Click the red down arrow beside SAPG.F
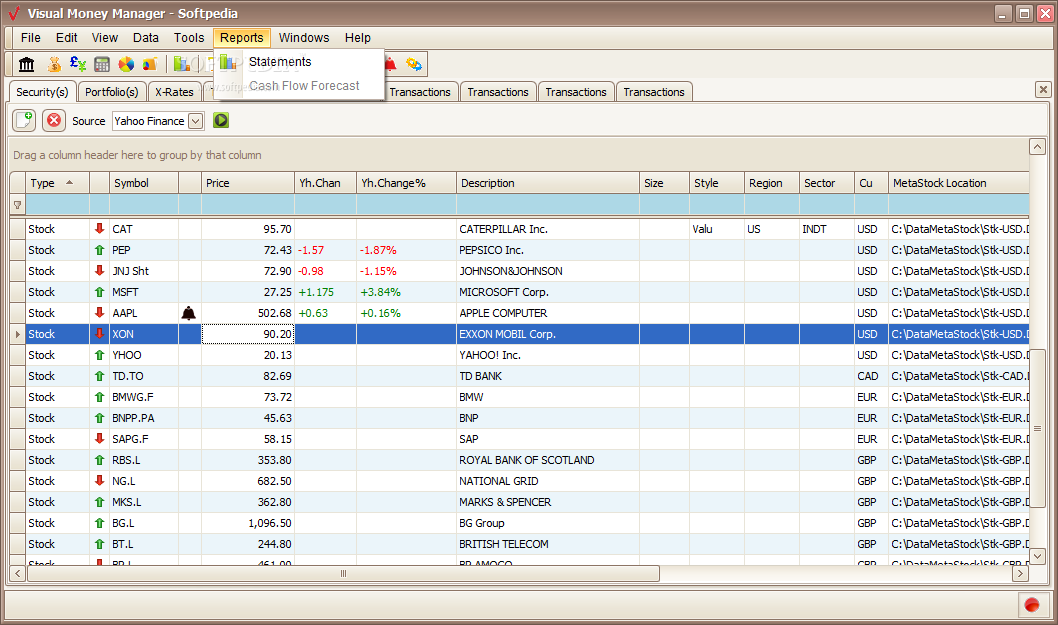 point(99,439)
